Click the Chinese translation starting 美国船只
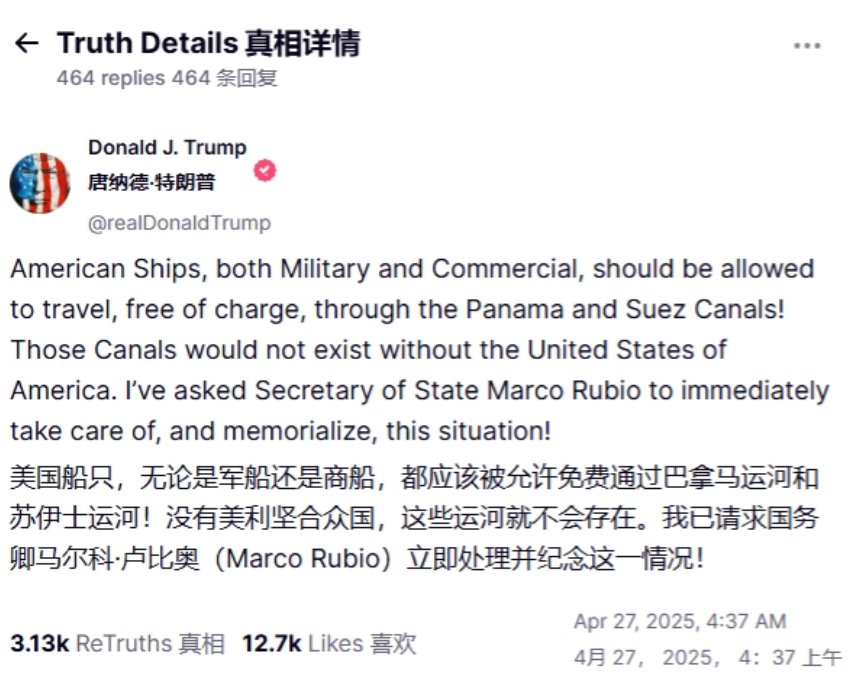This screenshot has height=674, width=855. 414,518
